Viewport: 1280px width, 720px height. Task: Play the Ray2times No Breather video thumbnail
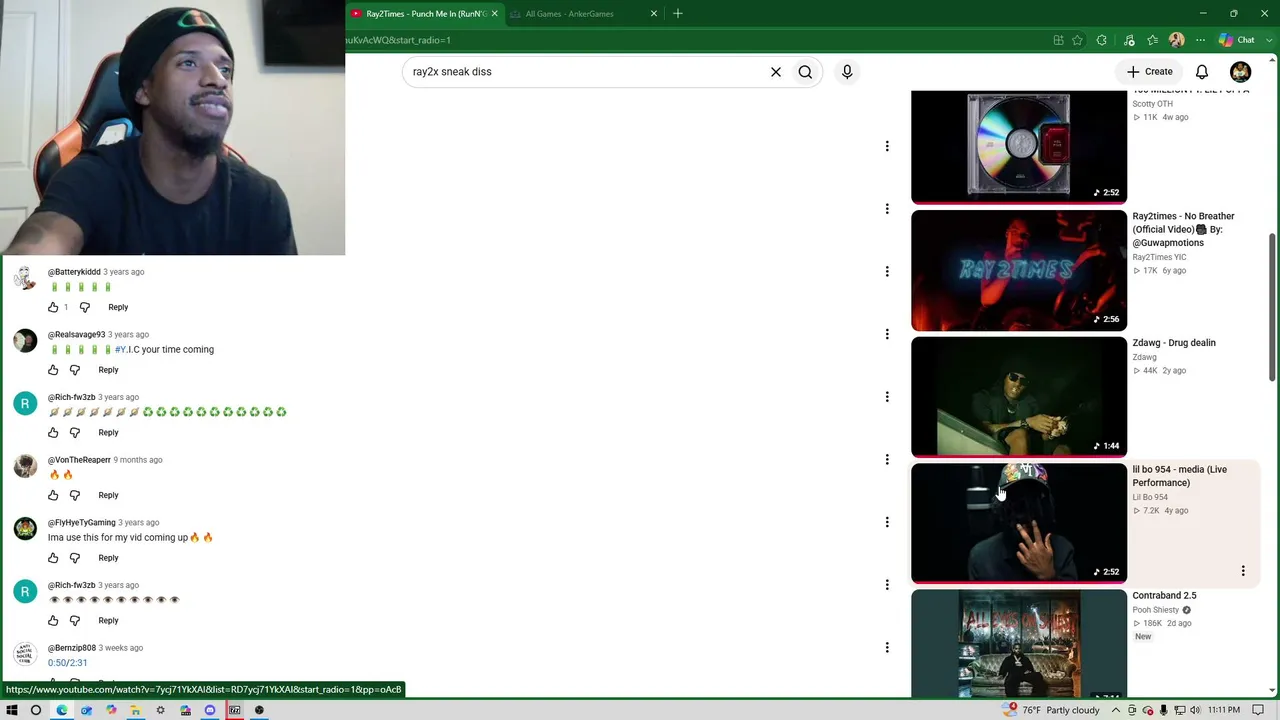click(x=1018, y=270)
